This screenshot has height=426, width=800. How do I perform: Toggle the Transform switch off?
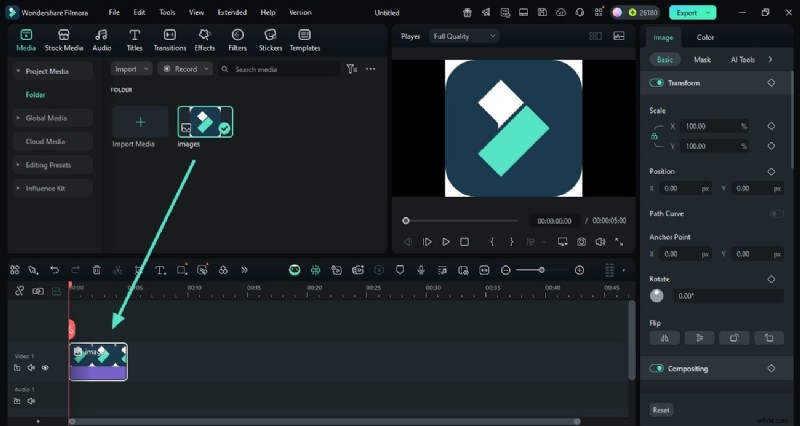point(656,83)
